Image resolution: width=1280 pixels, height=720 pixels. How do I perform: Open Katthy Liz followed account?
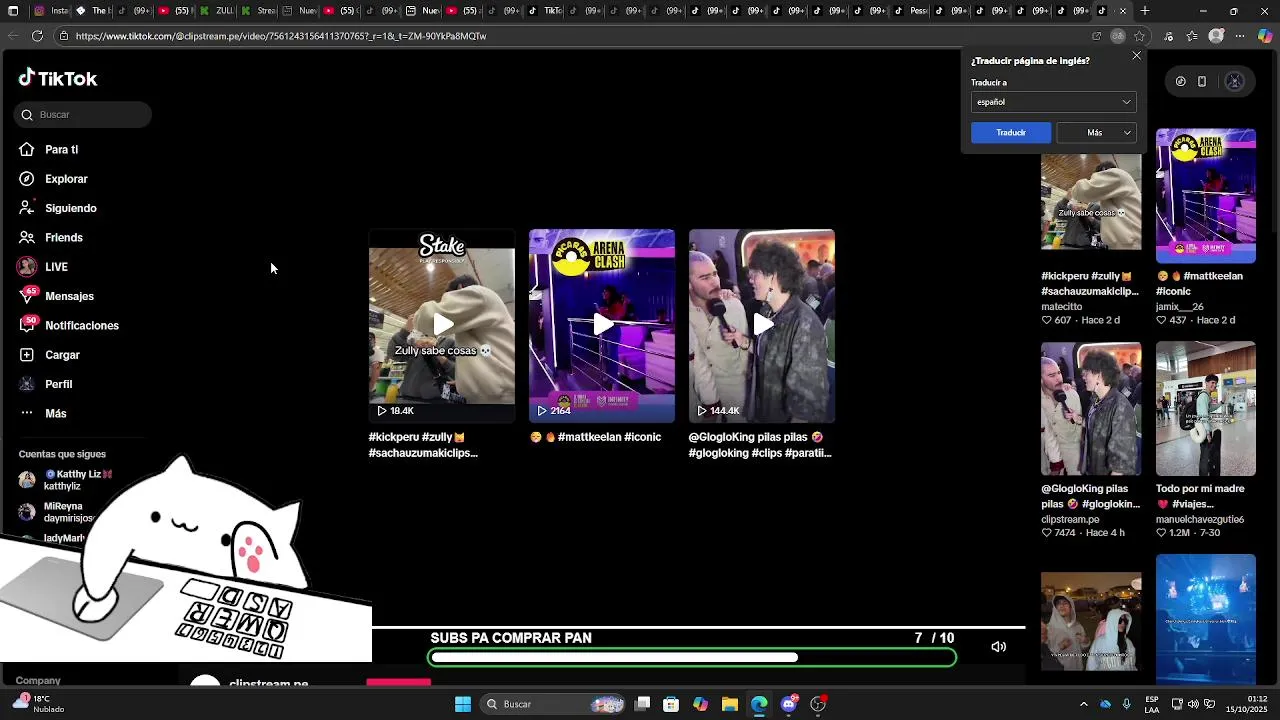(x=65, y=480)
